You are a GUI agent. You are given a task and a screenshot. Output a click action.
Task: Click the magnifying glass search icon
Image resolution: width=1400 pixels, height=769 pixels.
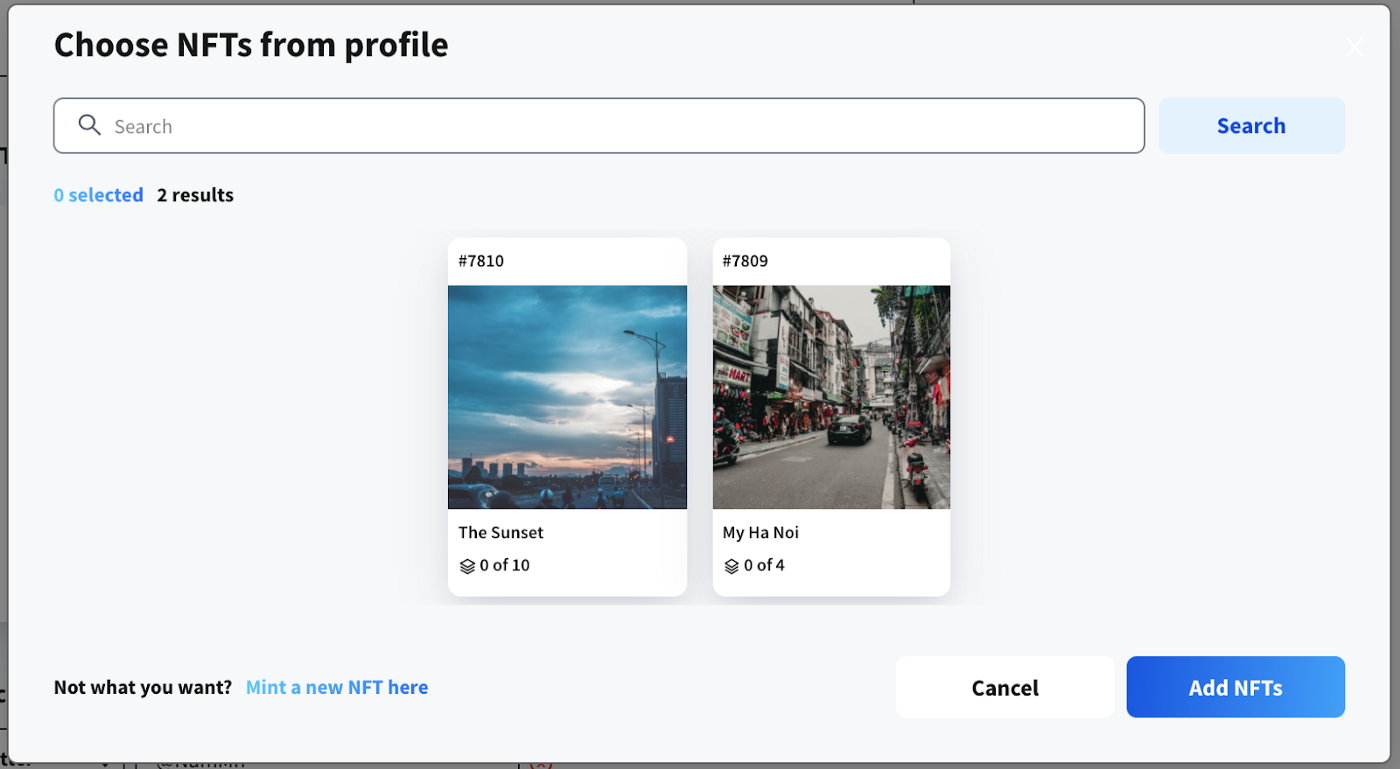tap(90, 125)
